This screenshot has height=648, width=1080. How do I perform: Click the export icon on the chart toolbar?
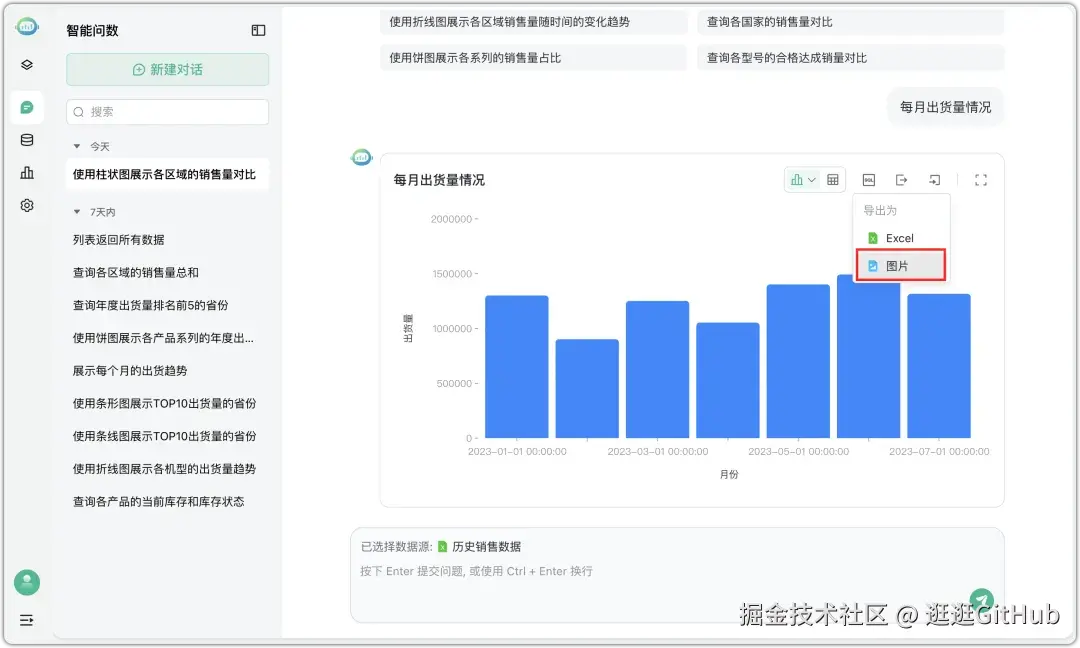coord(902,179)
